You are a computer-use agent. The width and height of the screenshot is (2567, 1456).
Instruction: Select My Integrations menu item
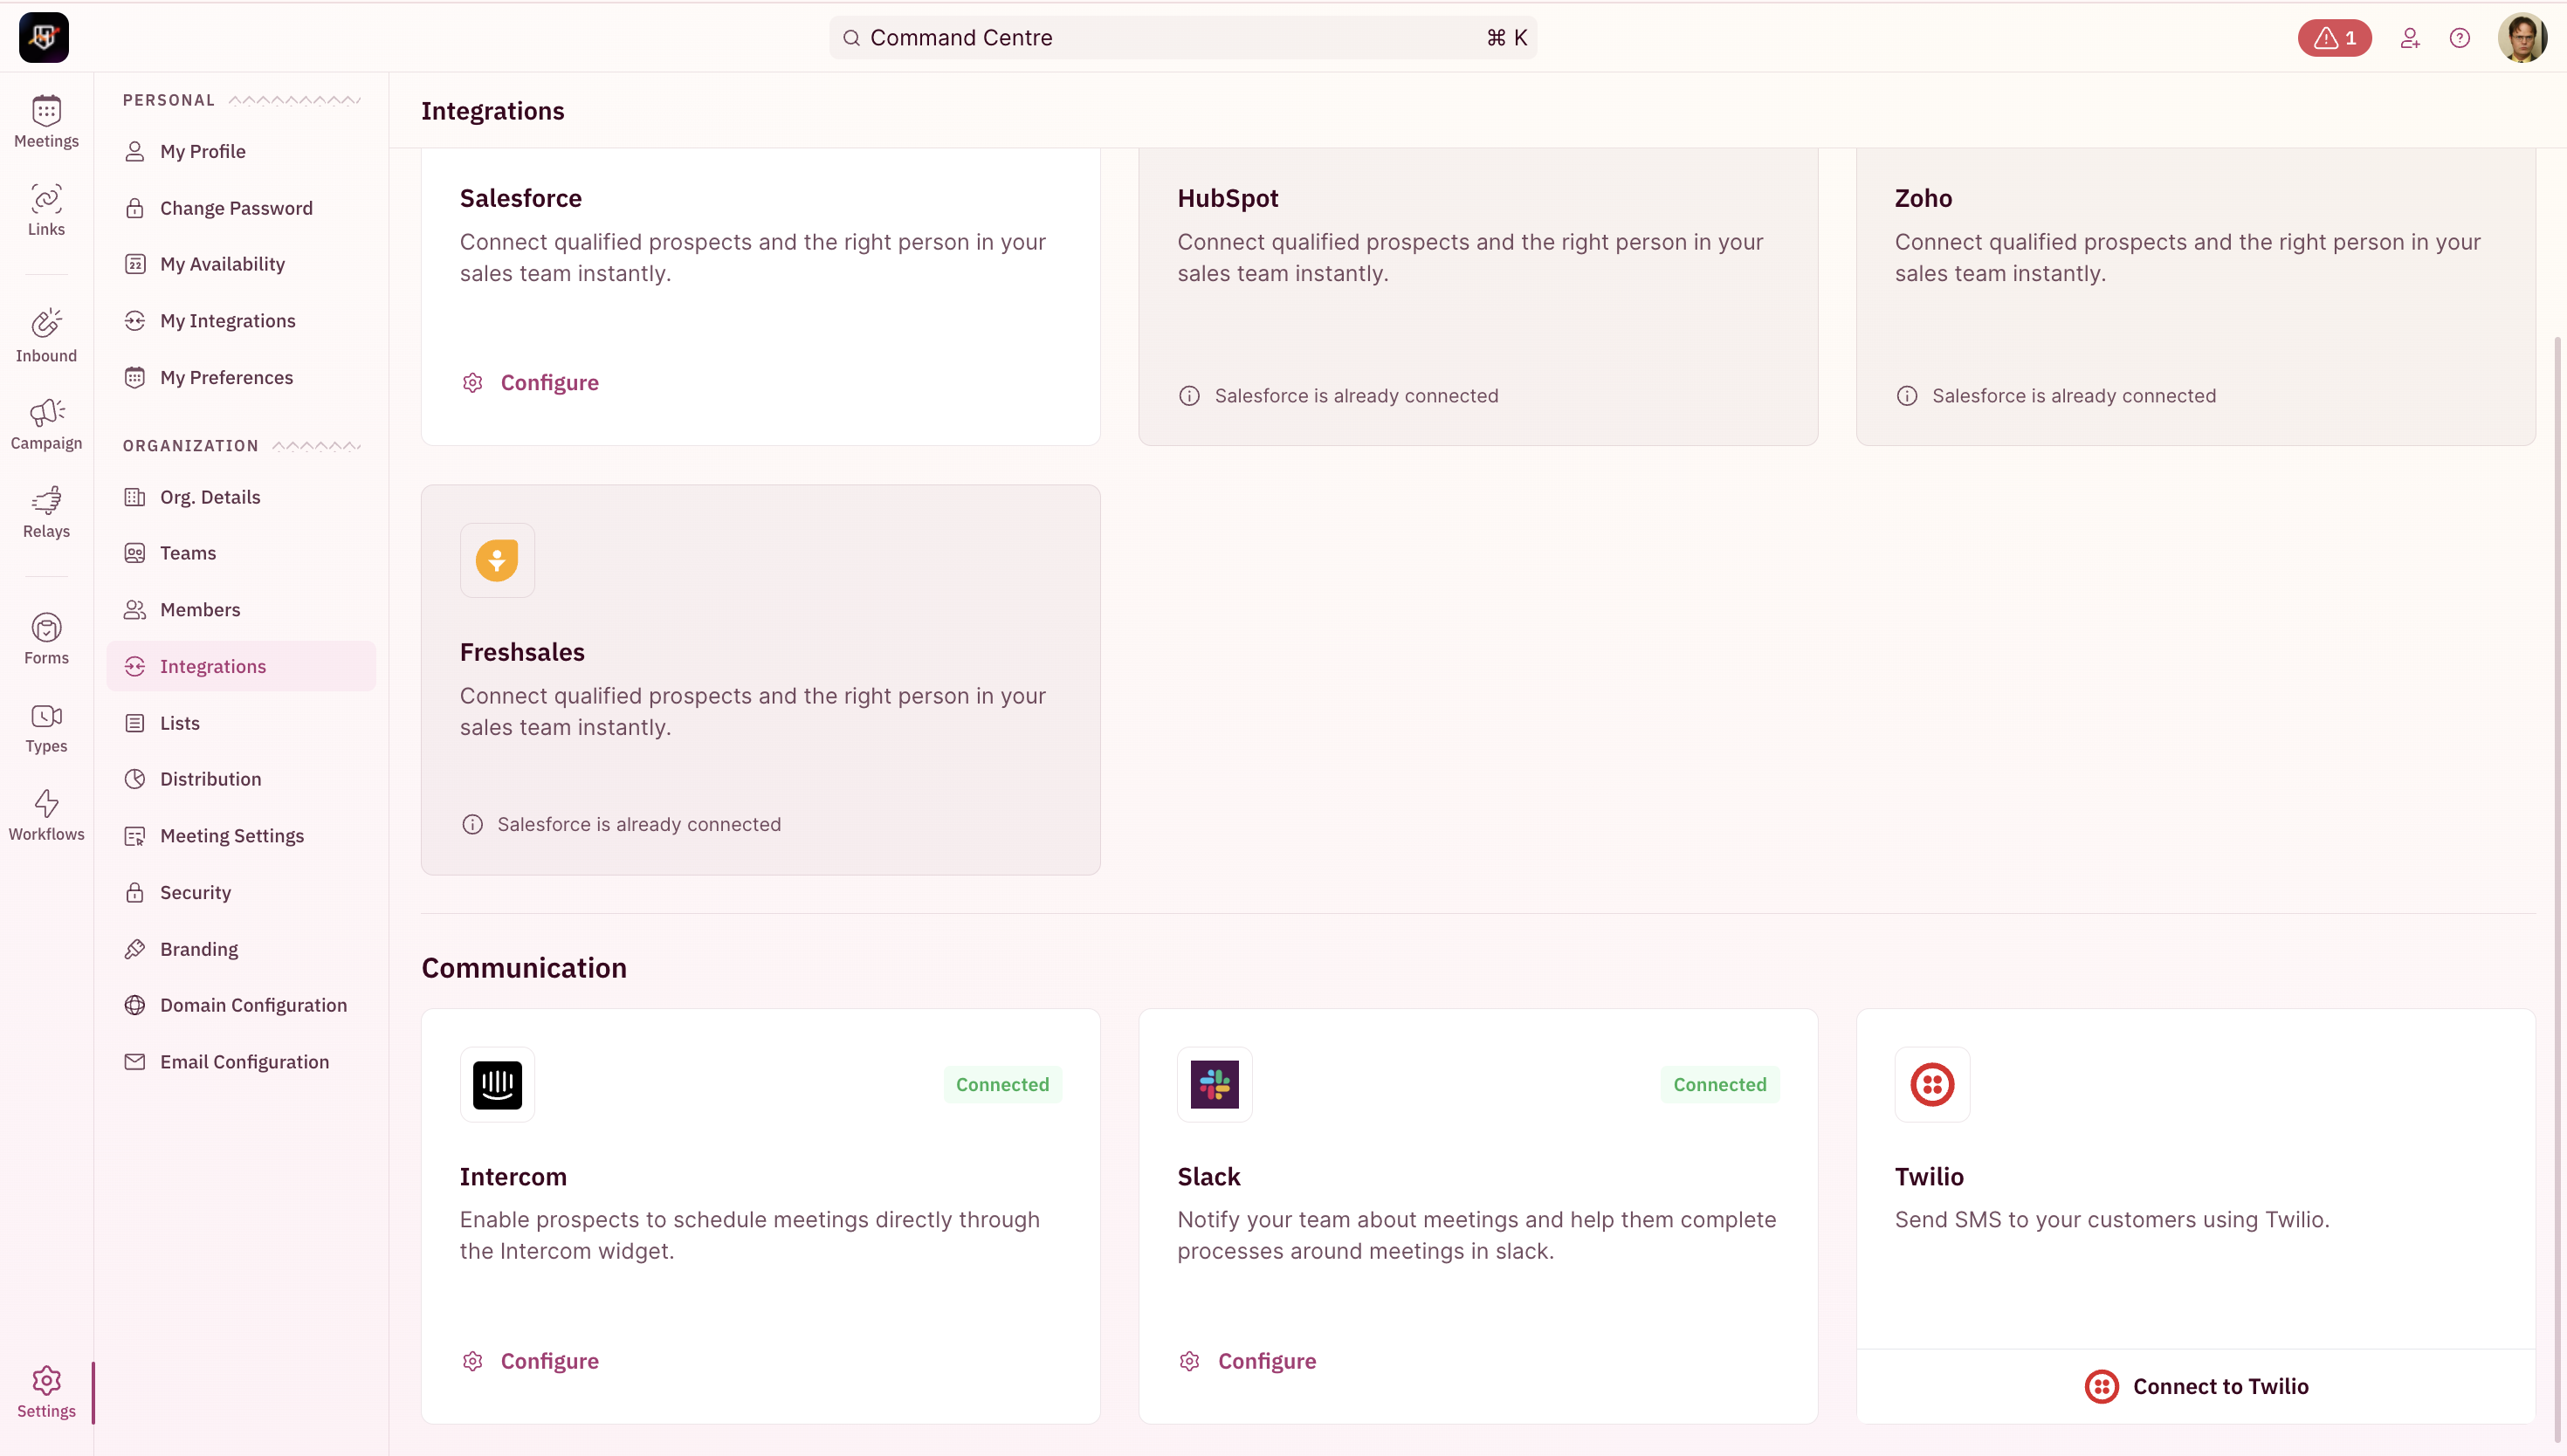coord(227,321)
